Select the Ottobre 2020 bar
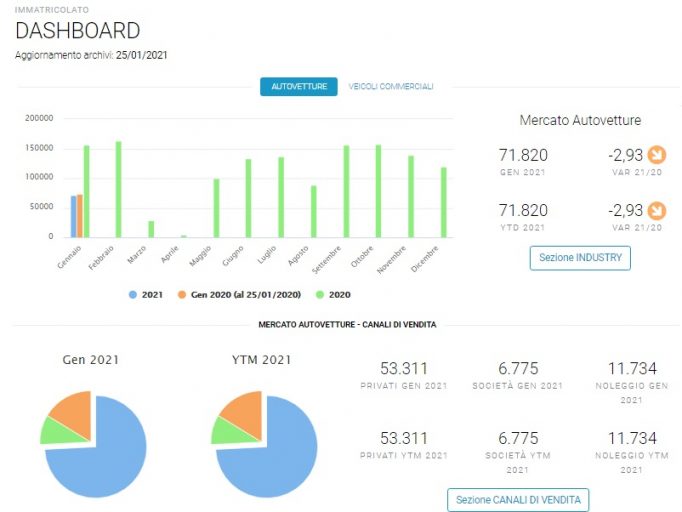This screenshot has width=682, height=512. click(x=378, y=191)
